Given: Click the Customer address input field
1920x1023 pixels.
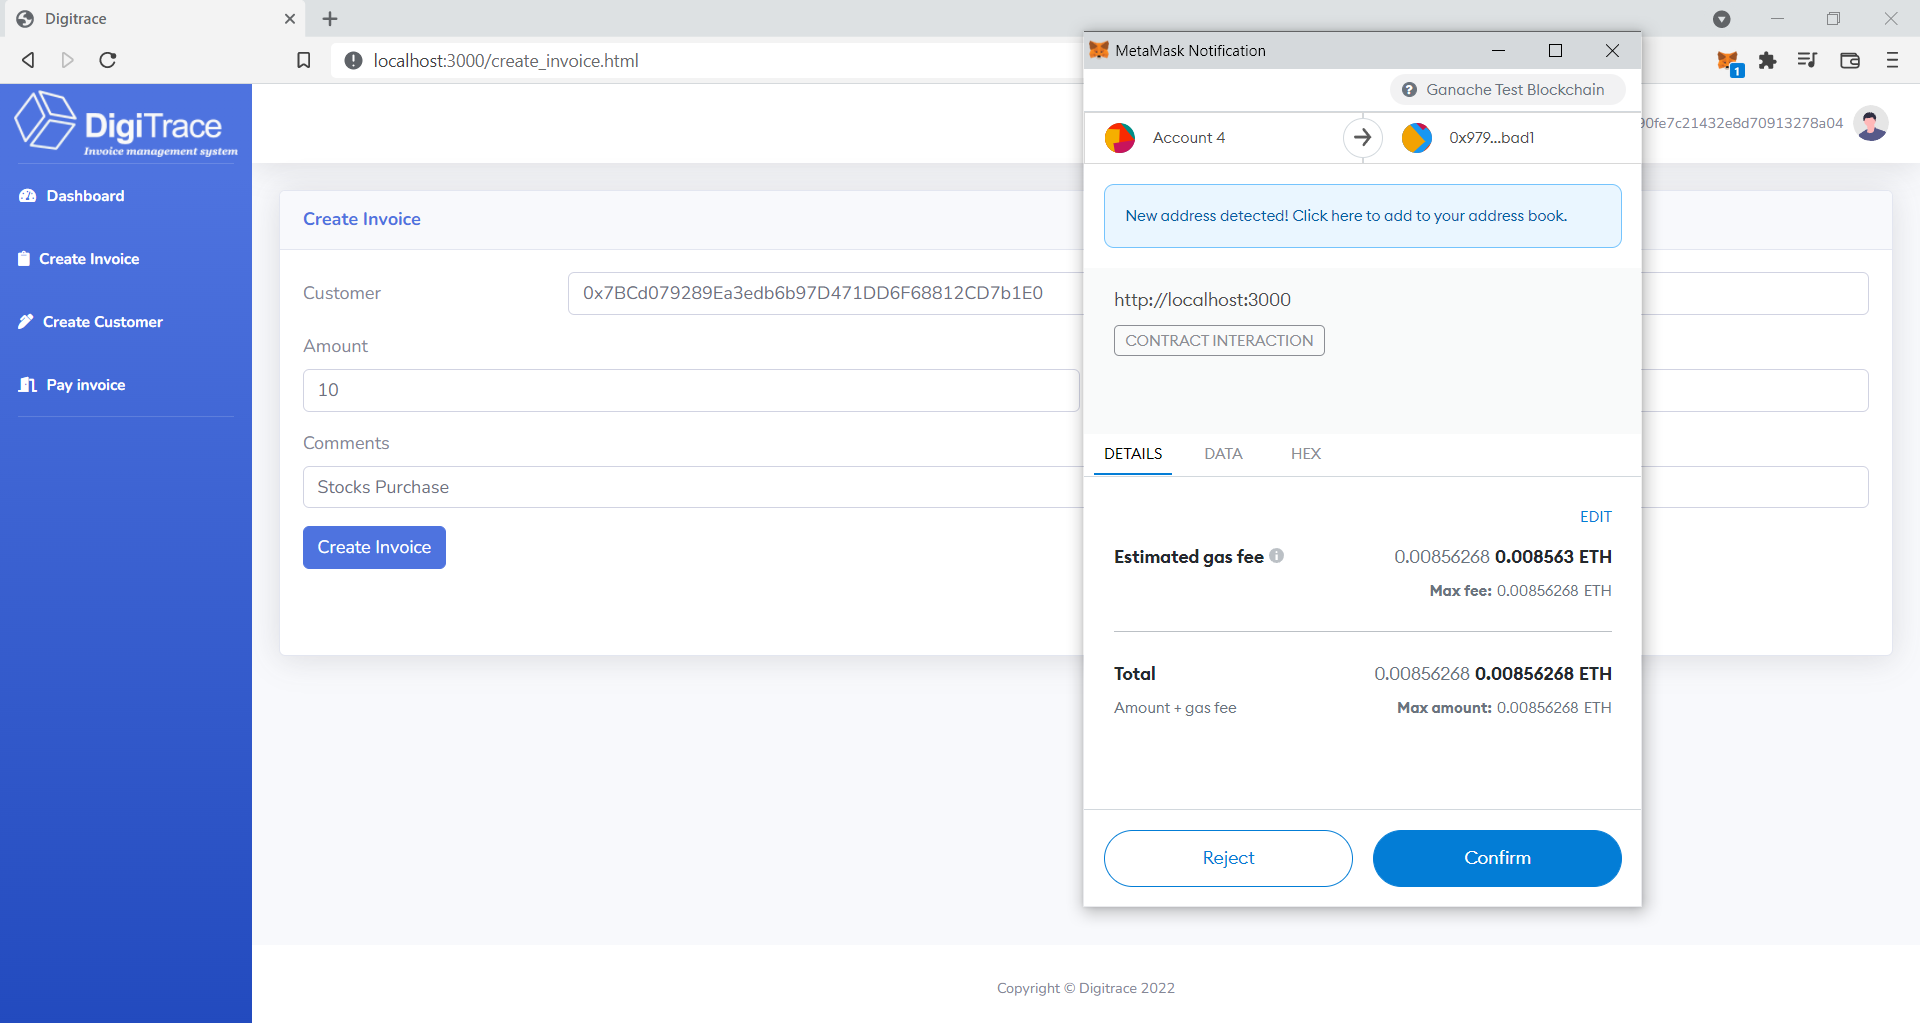Looking at the screenshot, I should click(824, 293).
